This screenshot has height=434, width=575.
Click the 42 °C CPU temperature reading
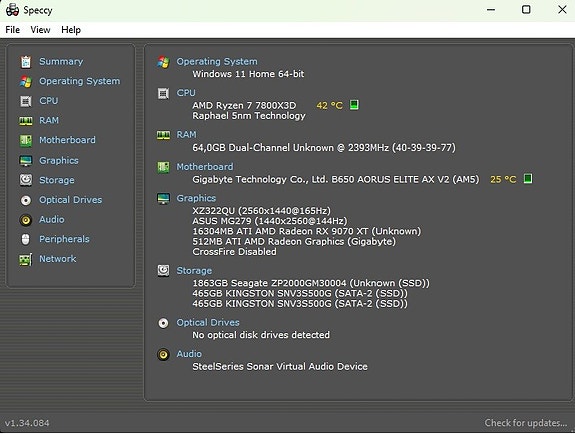tap(329, 106)
